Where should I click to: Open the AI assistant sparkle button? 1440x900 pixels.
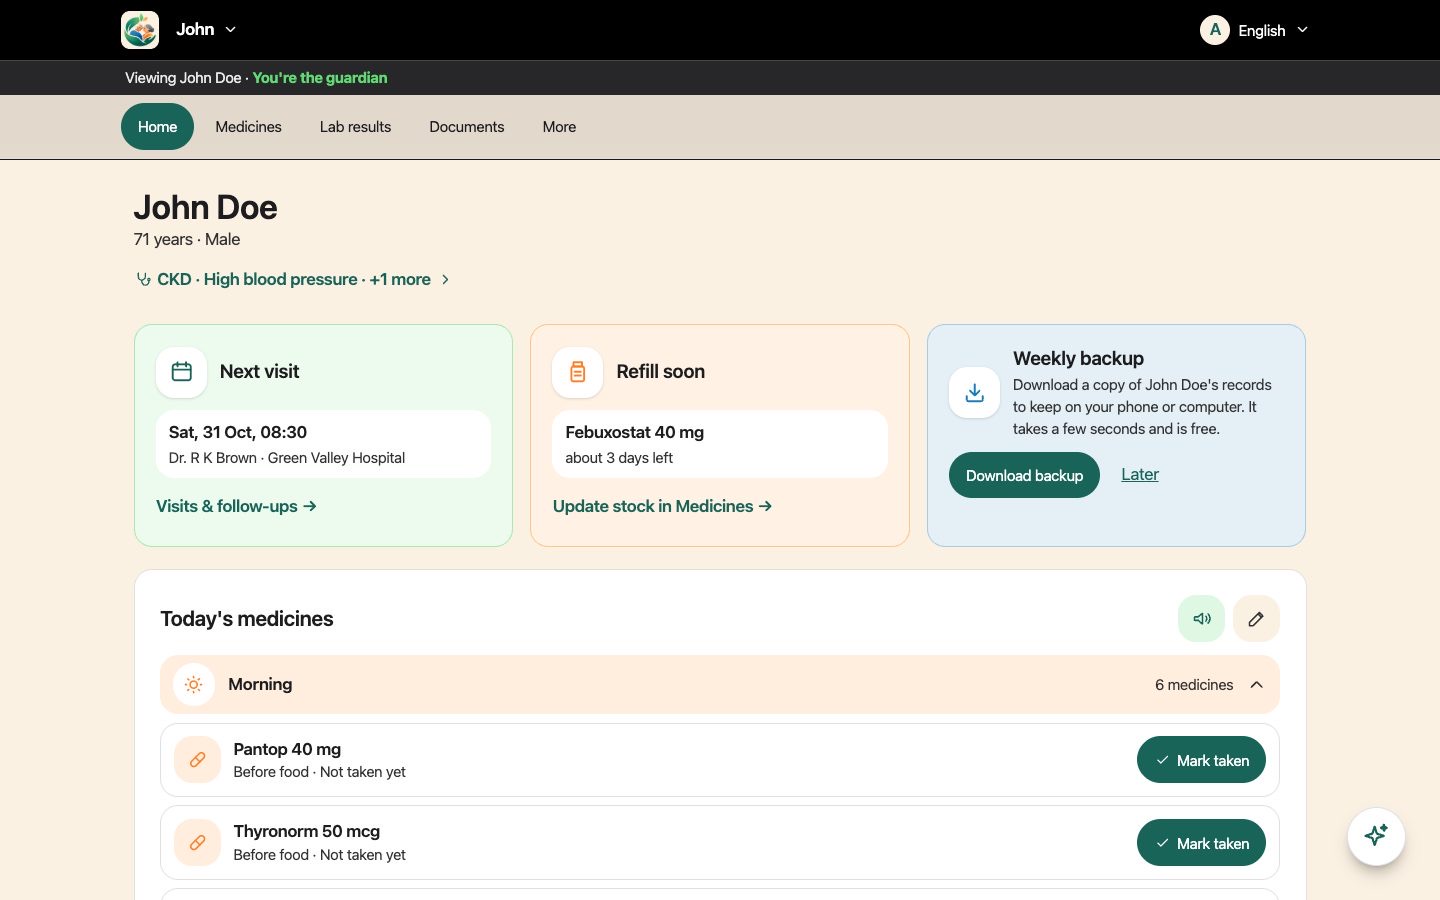pos(1376,836)
